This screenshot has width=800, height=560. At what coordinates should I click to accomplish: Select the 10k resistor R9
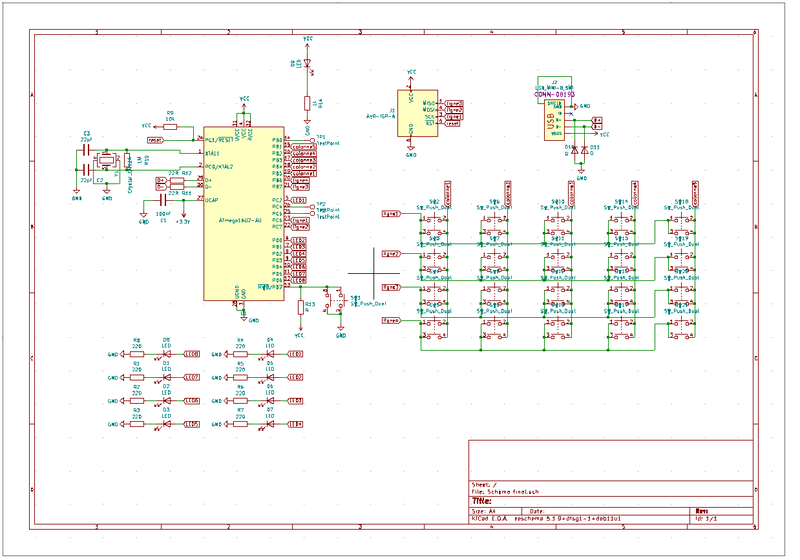(170, 125)
